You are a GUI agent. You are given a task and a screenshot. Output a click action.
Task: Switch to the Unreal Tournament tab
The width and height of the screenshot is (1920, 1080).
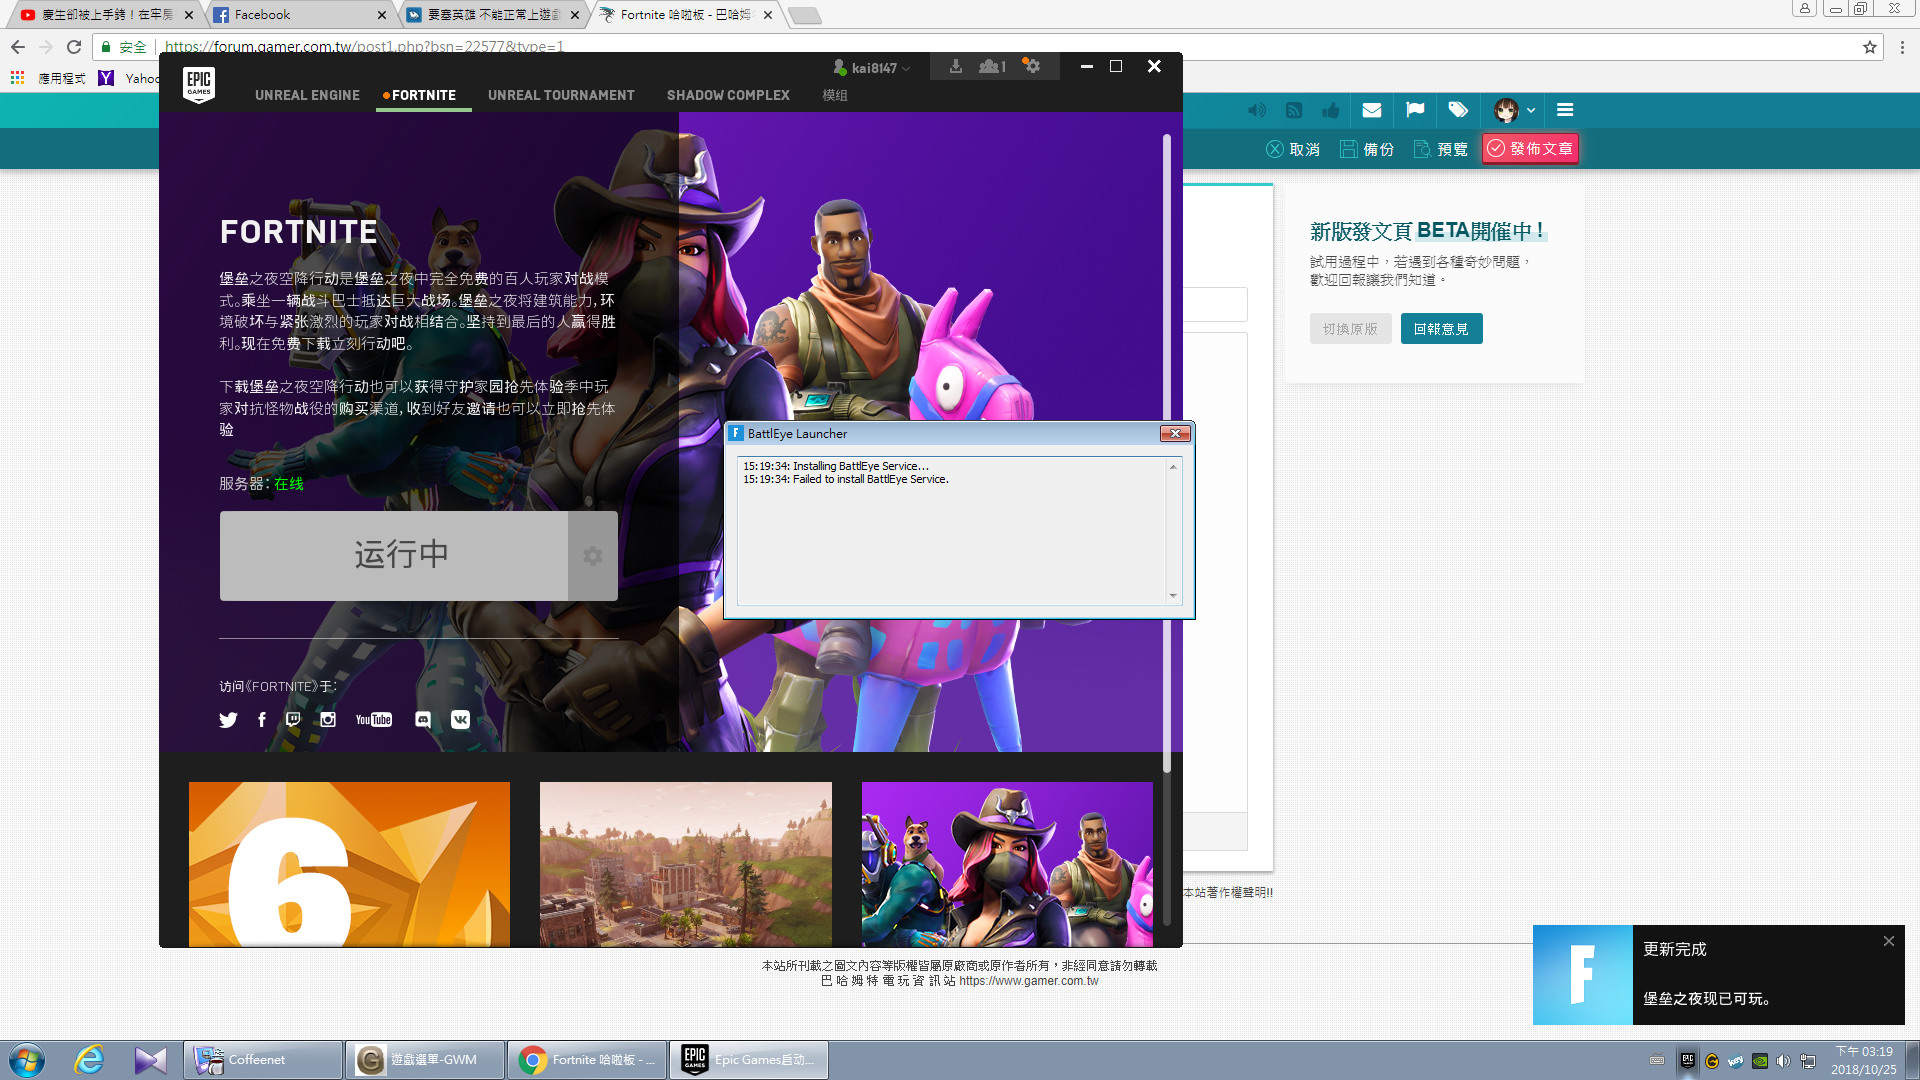coord(561,95)
